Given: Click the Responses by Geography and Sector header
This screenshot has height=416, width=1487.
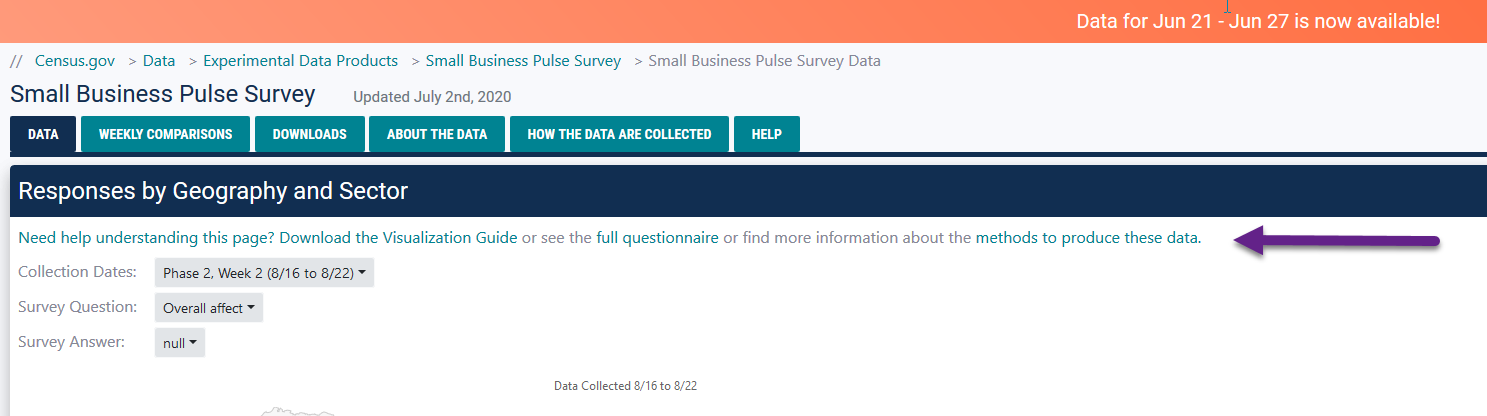Looking at the screenshot, I should coord(213,191).
